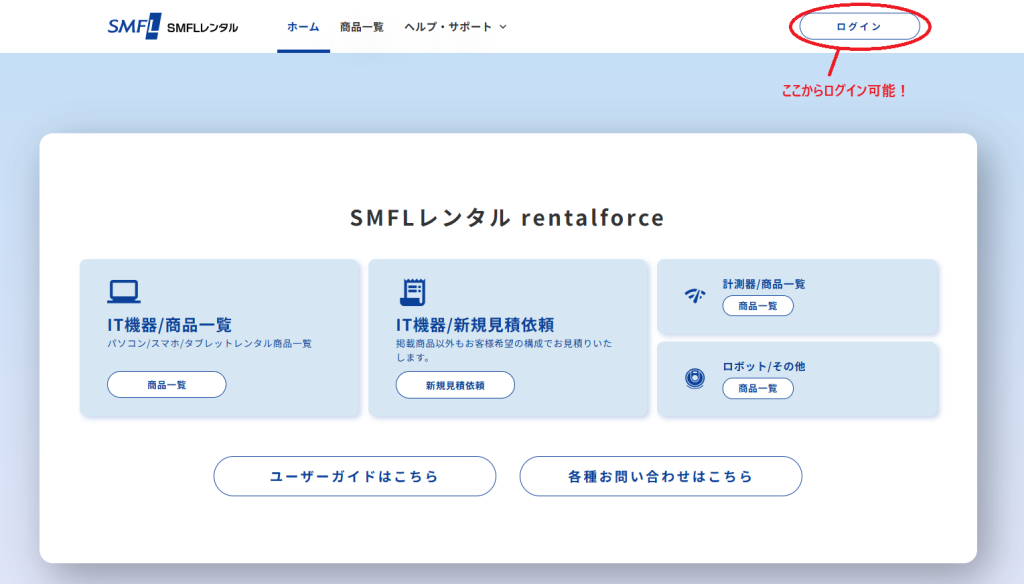Click the SMFL logo in the header
Screen dimensions: 1024x584
click(x=172, y=26)
